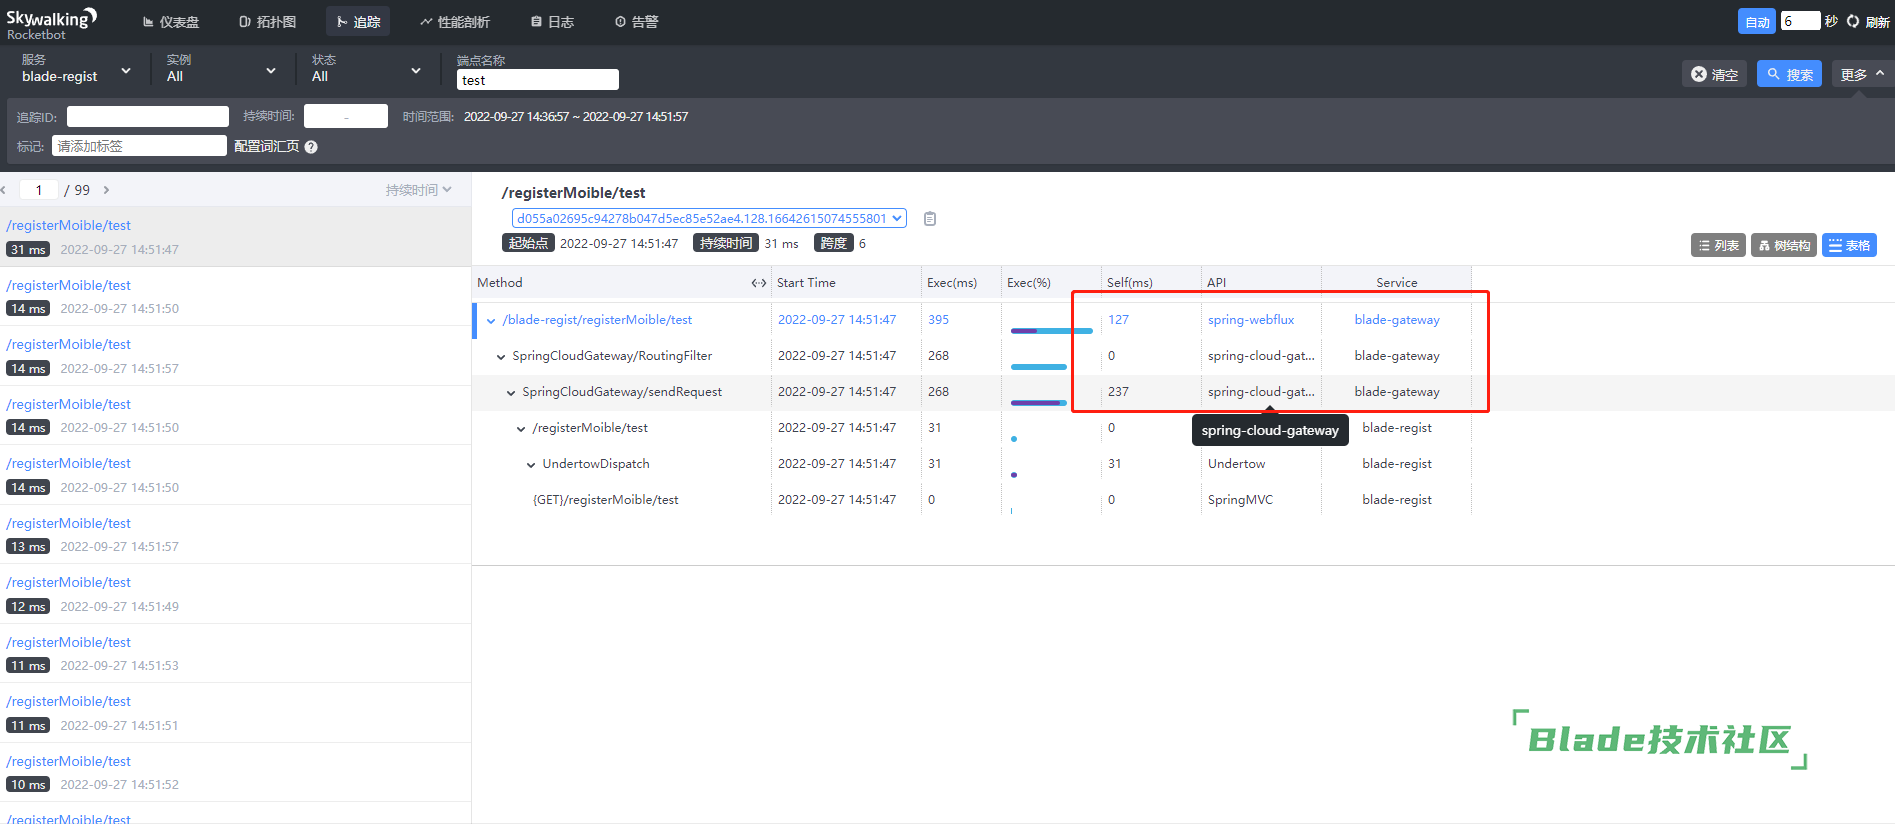Collapse the UndertowDispatch span

(531, 464)
